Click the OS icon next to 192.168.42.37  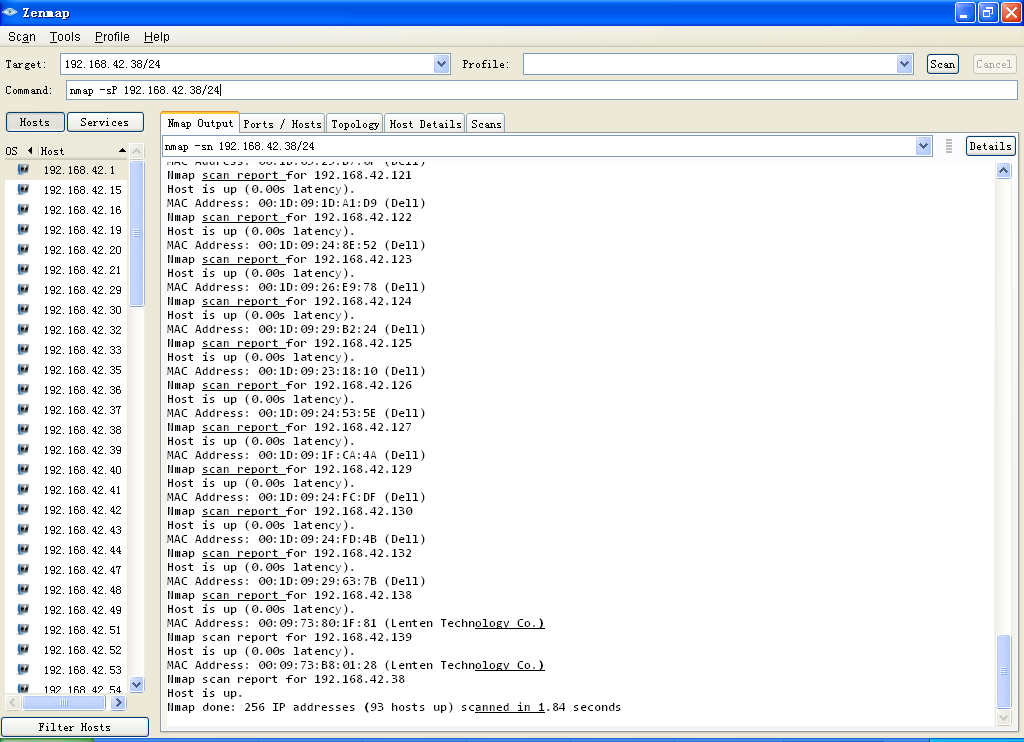click(23, 410)
